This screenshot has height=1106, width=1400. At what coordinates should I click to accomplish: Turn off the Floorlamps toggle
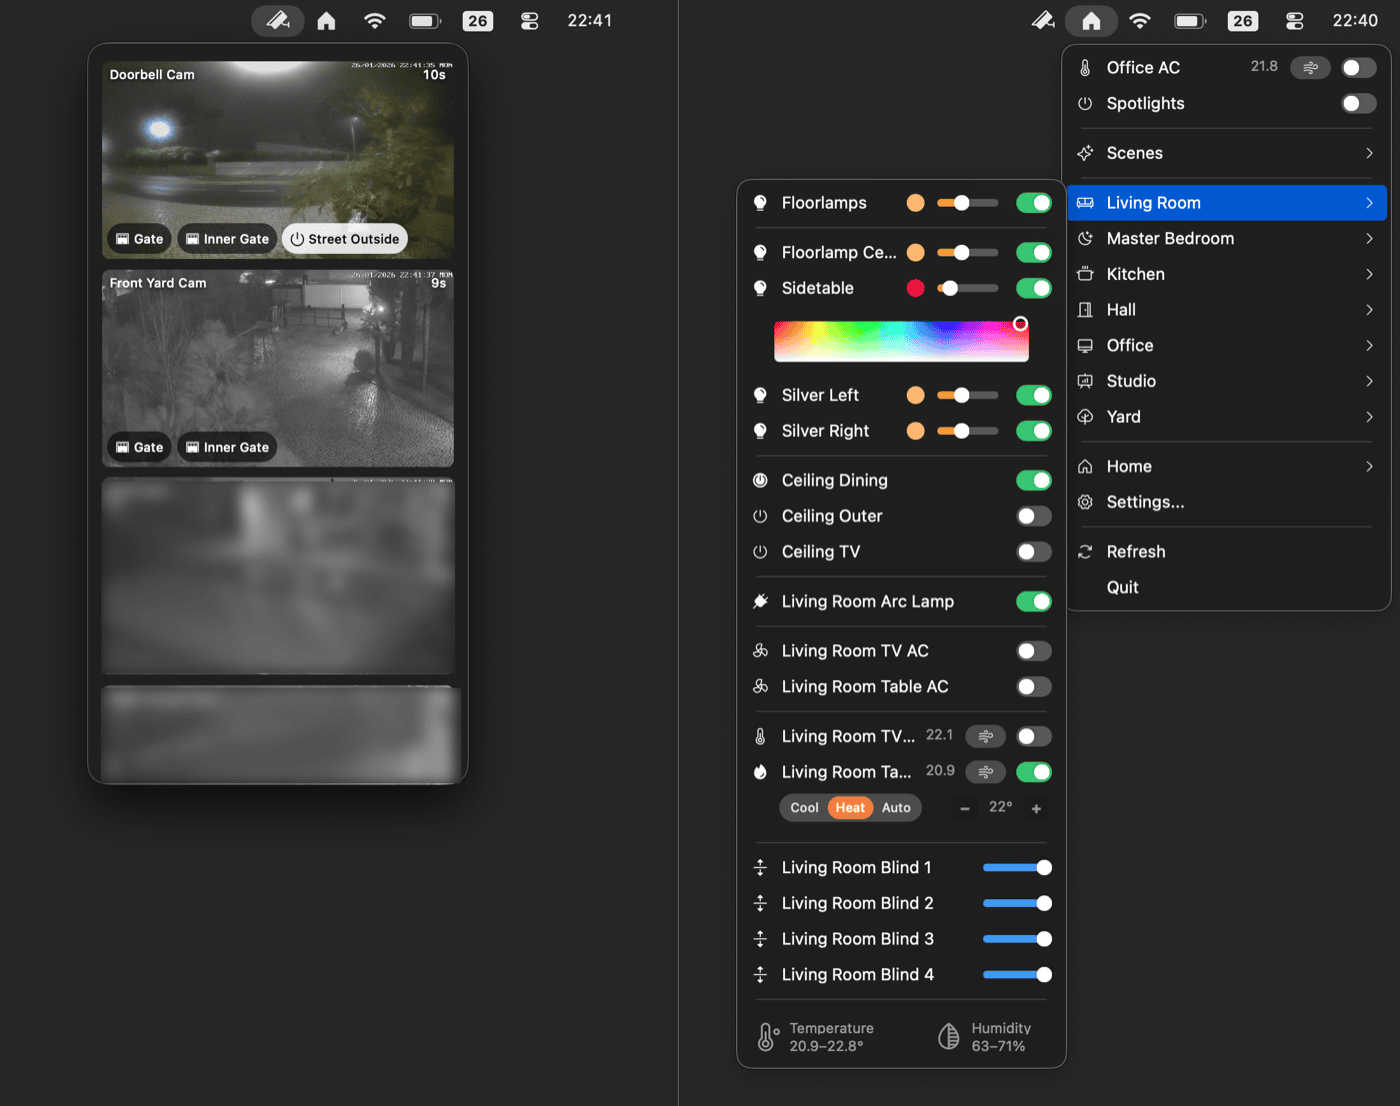point(1034,202)
